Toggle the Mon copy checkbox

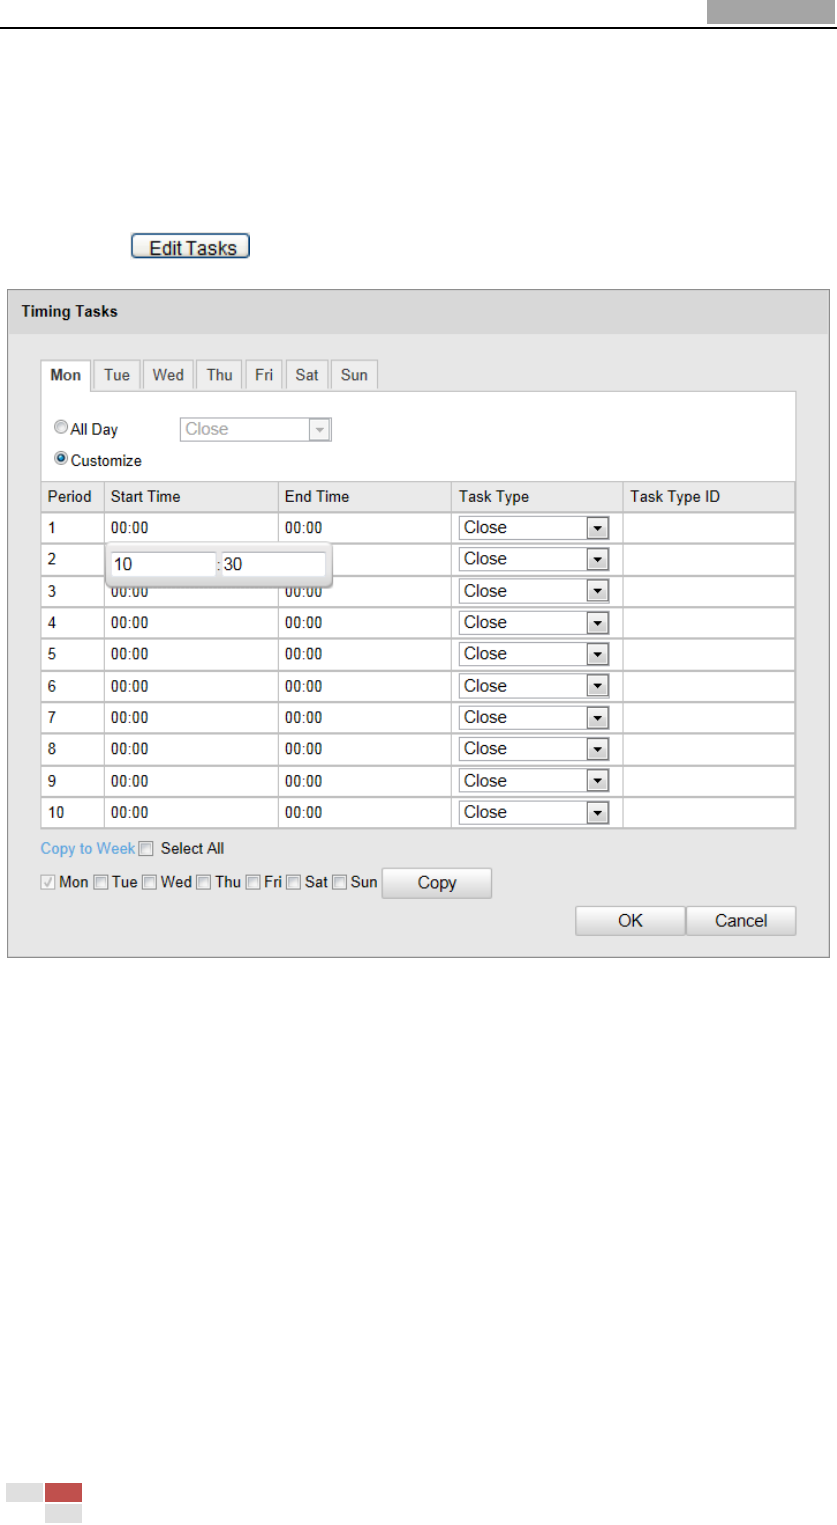tap(48, 883)
